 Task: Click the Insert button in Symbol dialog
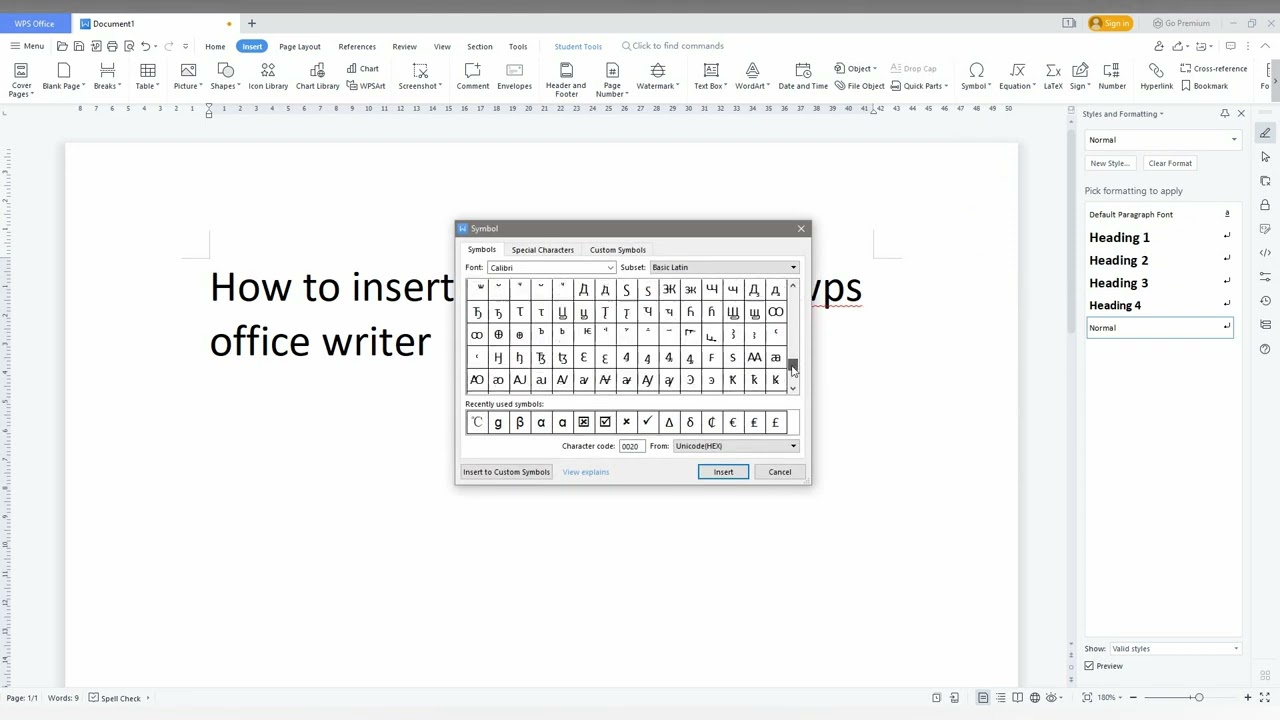coord(723,472)
